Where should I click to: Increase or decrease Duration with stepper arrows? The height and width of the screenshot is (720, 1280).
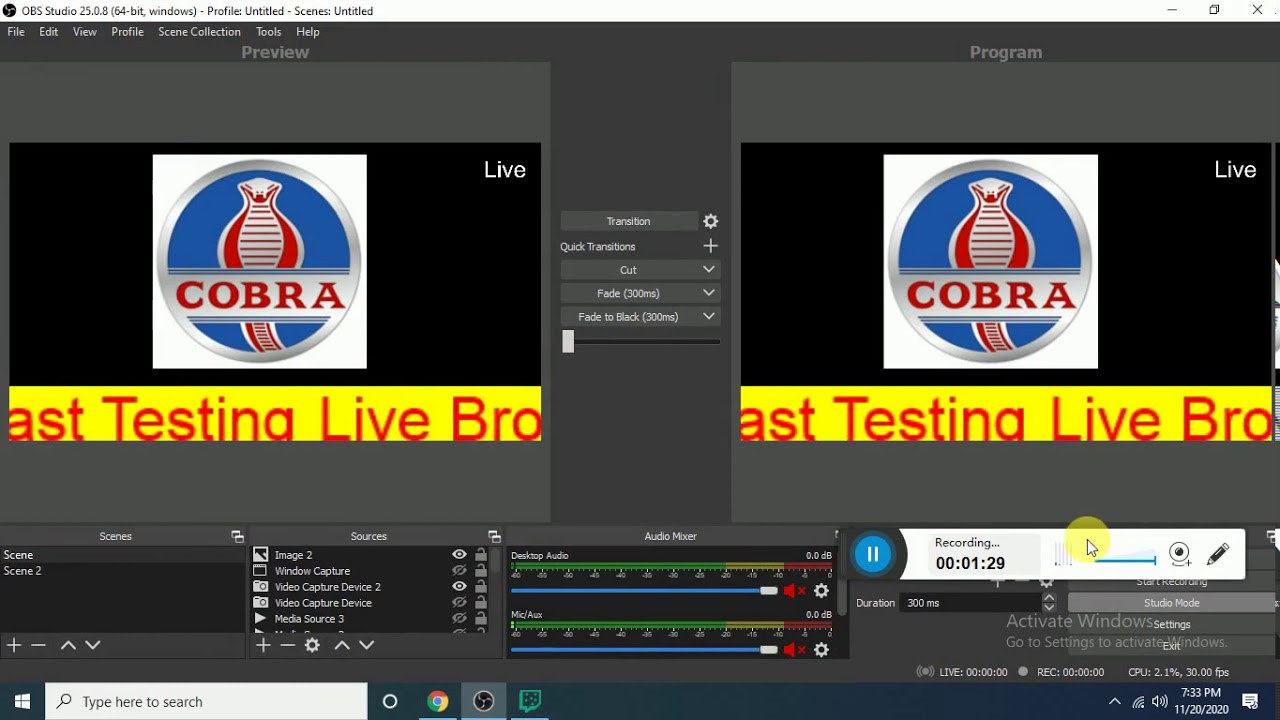click(x=1049, y=603)
